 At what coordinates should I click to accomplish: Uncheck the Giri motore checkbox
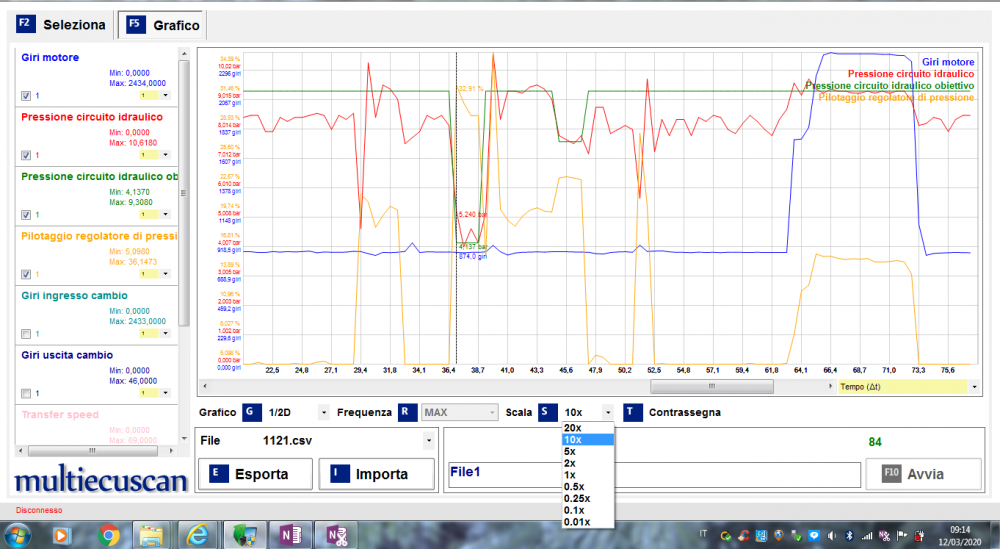pos(26,96)
